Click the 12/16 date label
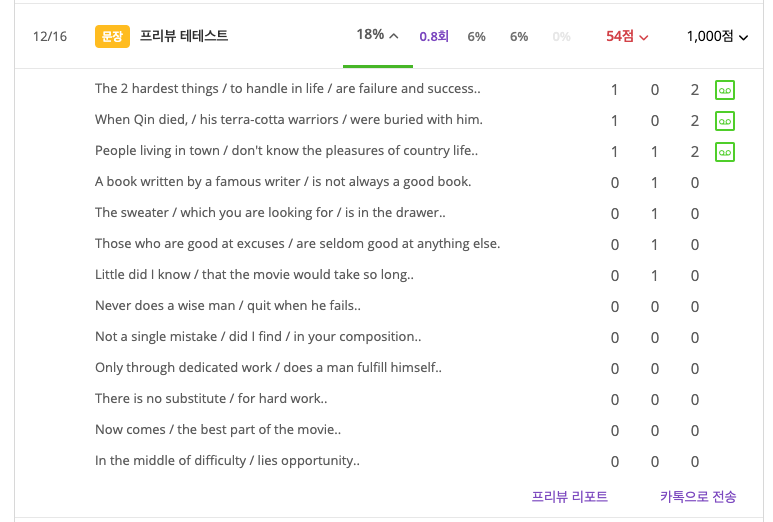The height and width of the screenshot is (522, 773). 50,36
